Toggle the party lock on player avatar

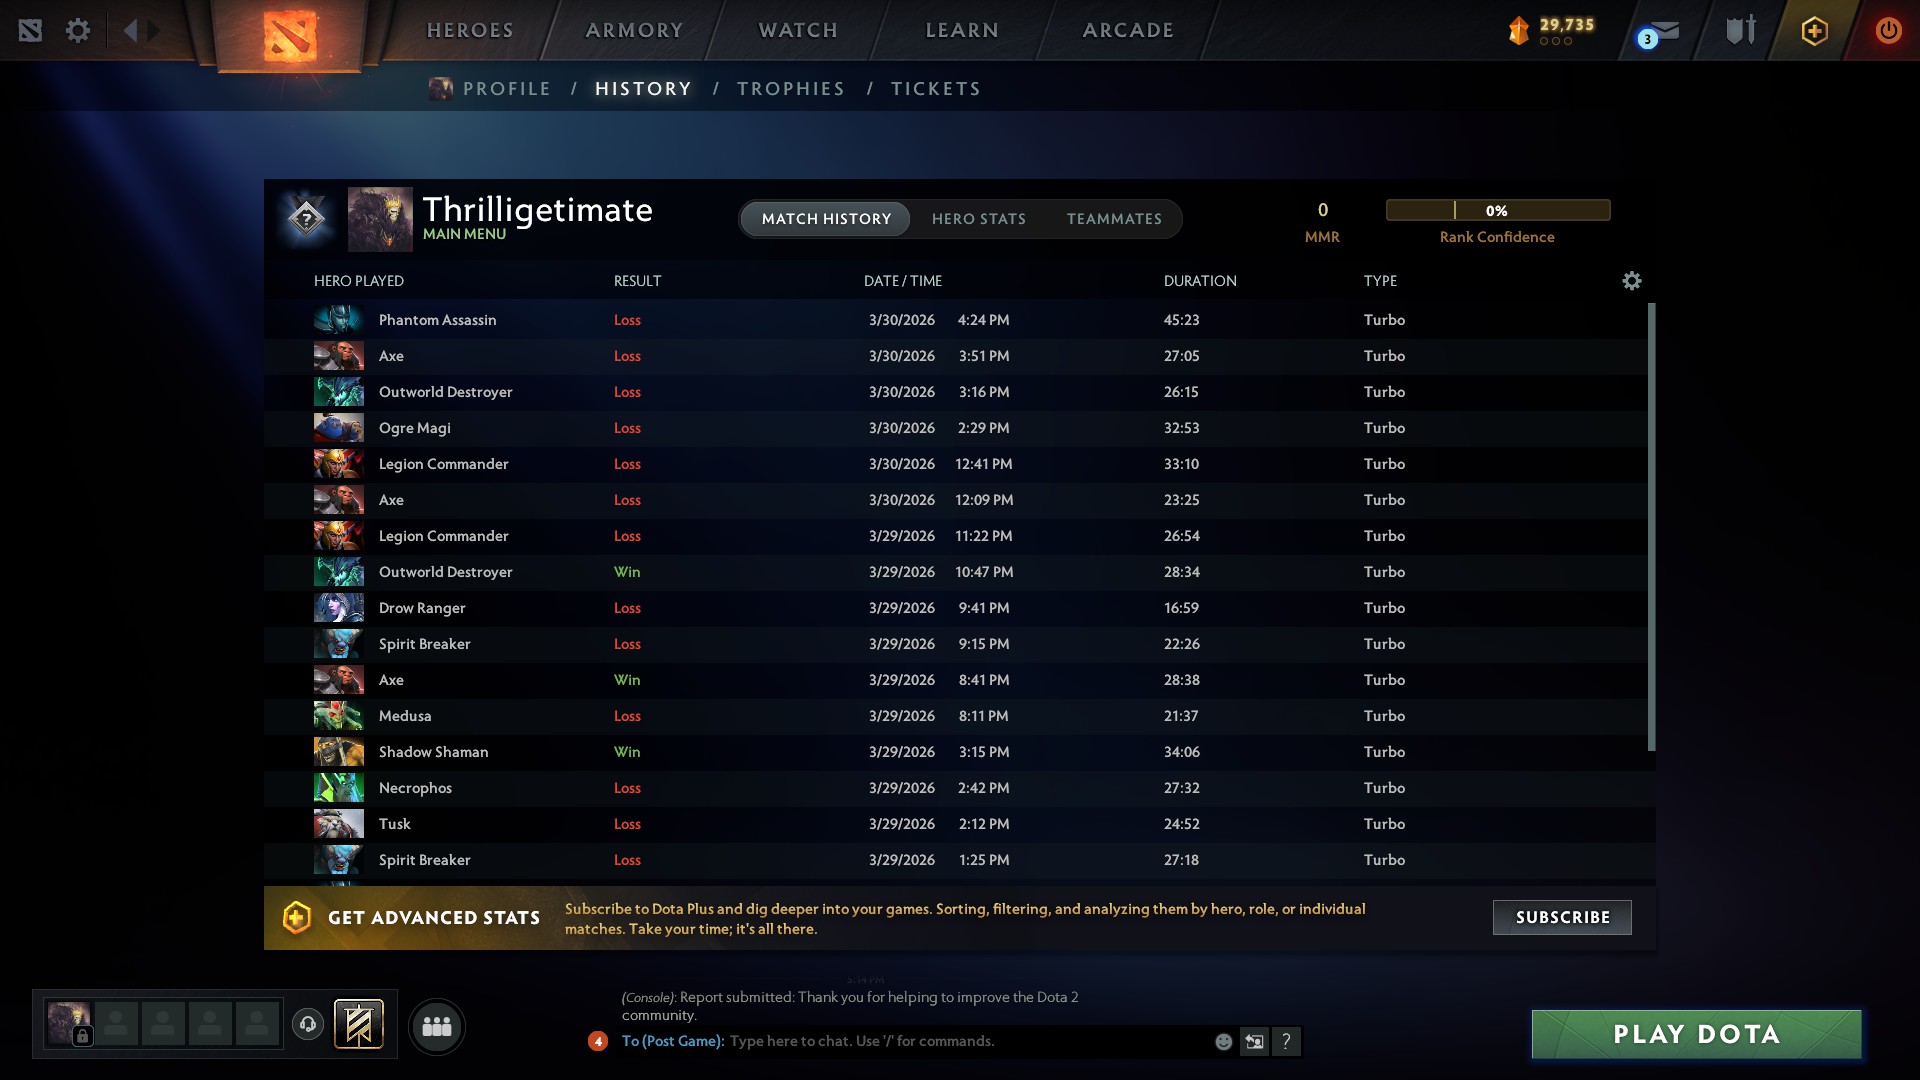tap(83, 1036)
